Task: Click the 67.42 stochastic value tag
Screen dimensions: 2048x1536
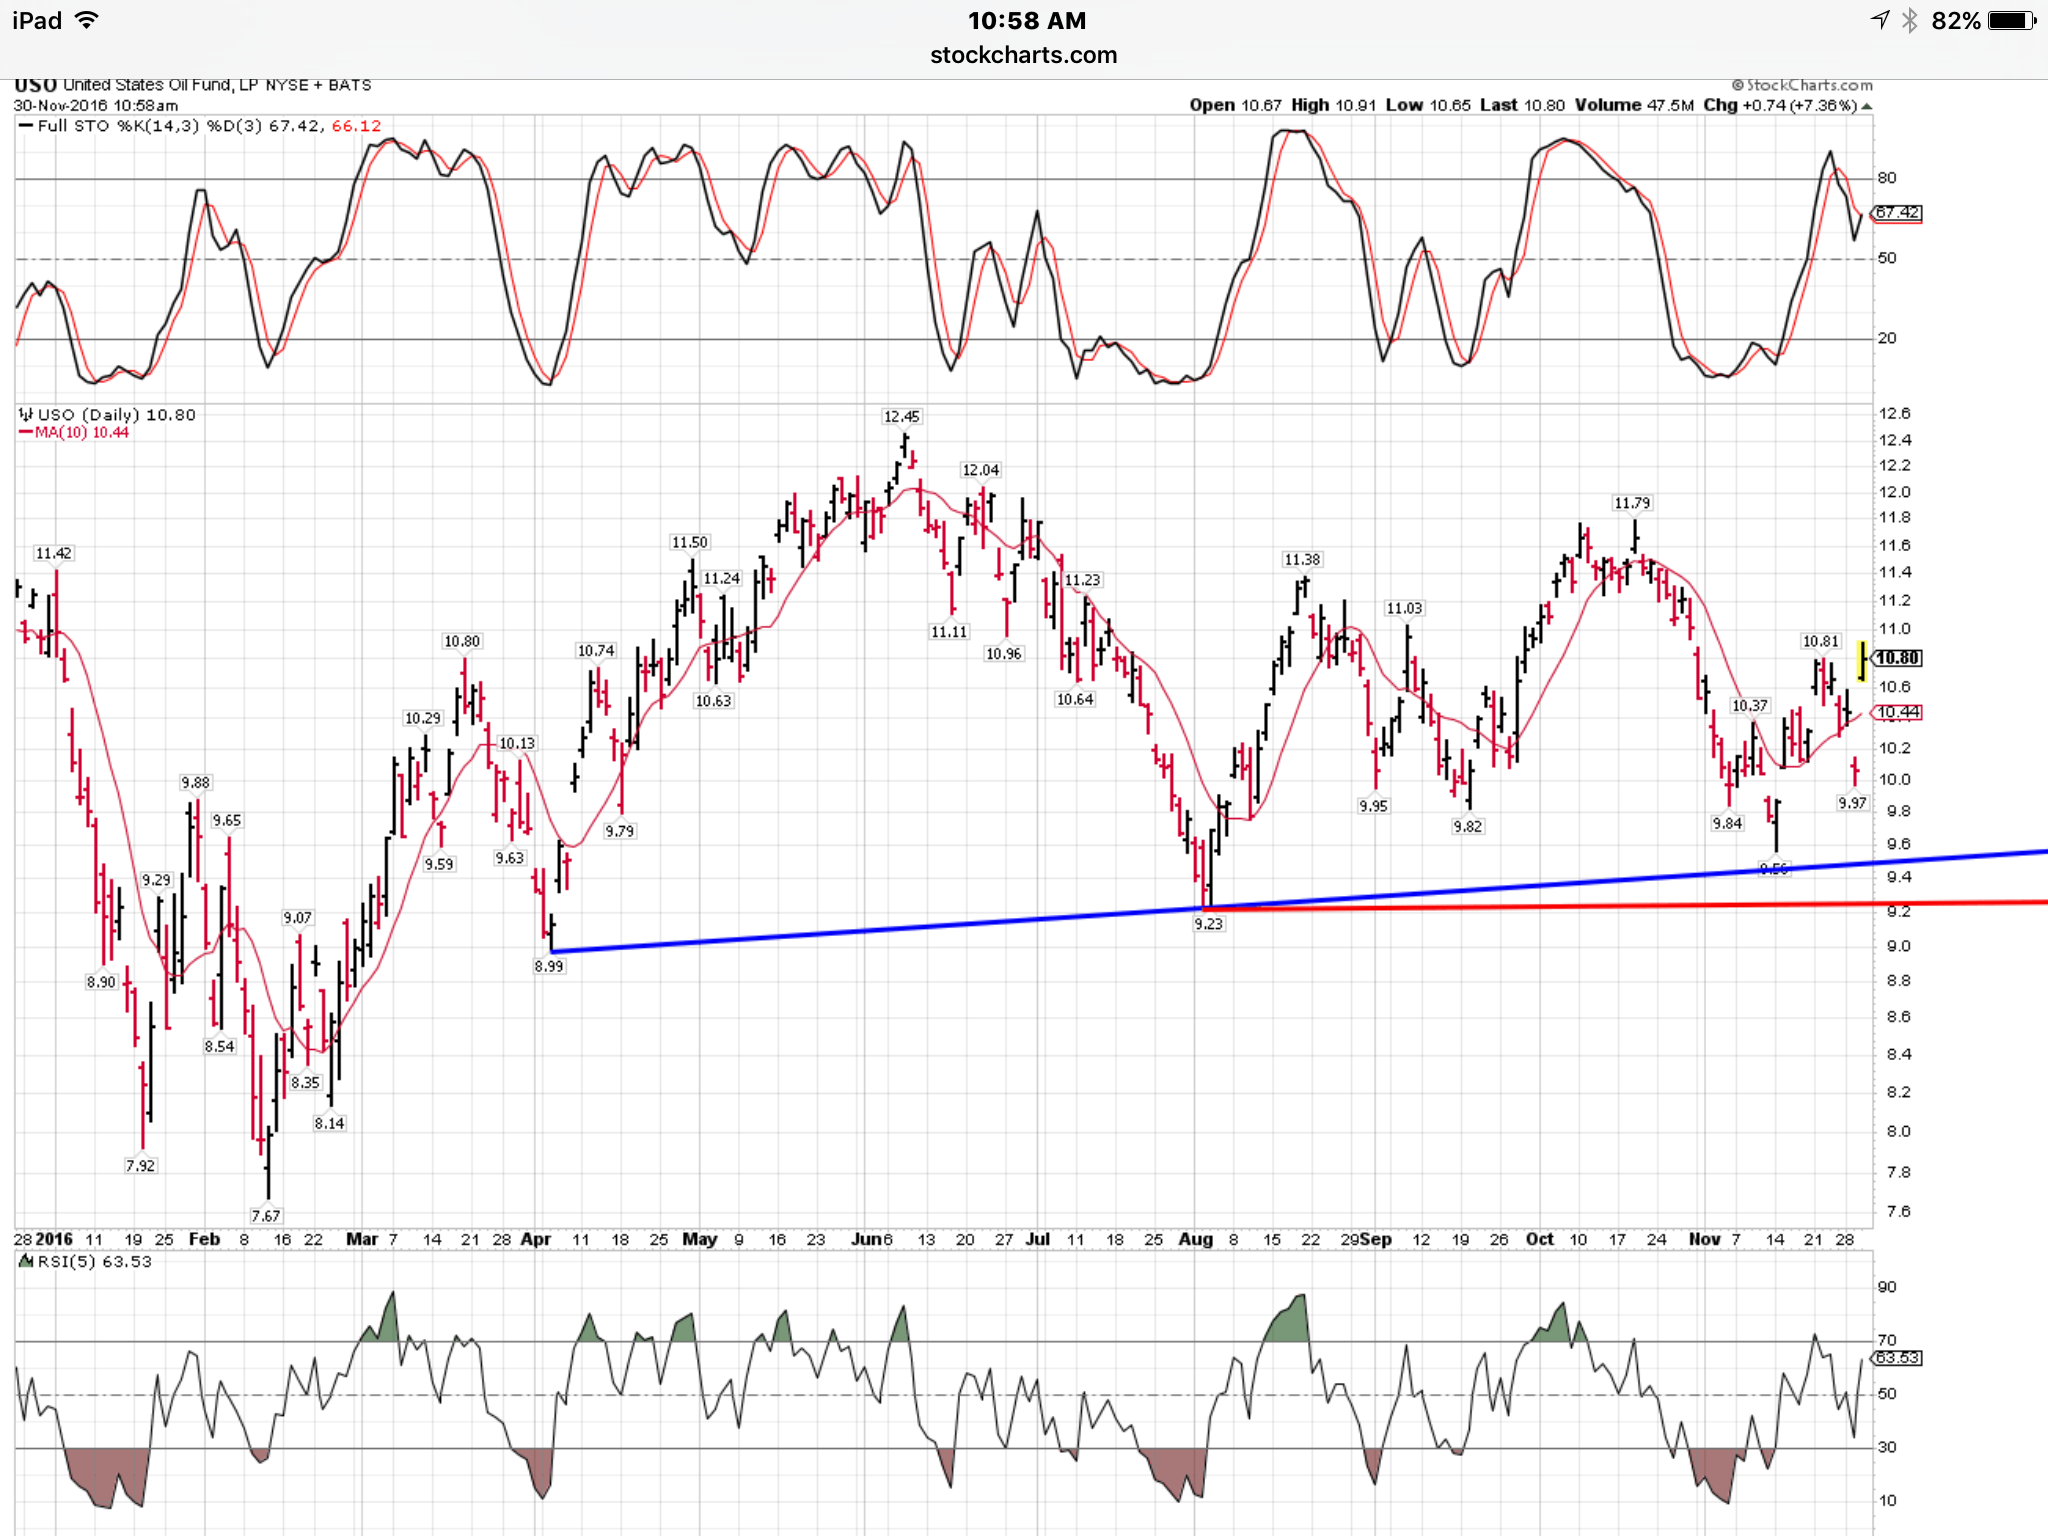Action: [1897, 213]
